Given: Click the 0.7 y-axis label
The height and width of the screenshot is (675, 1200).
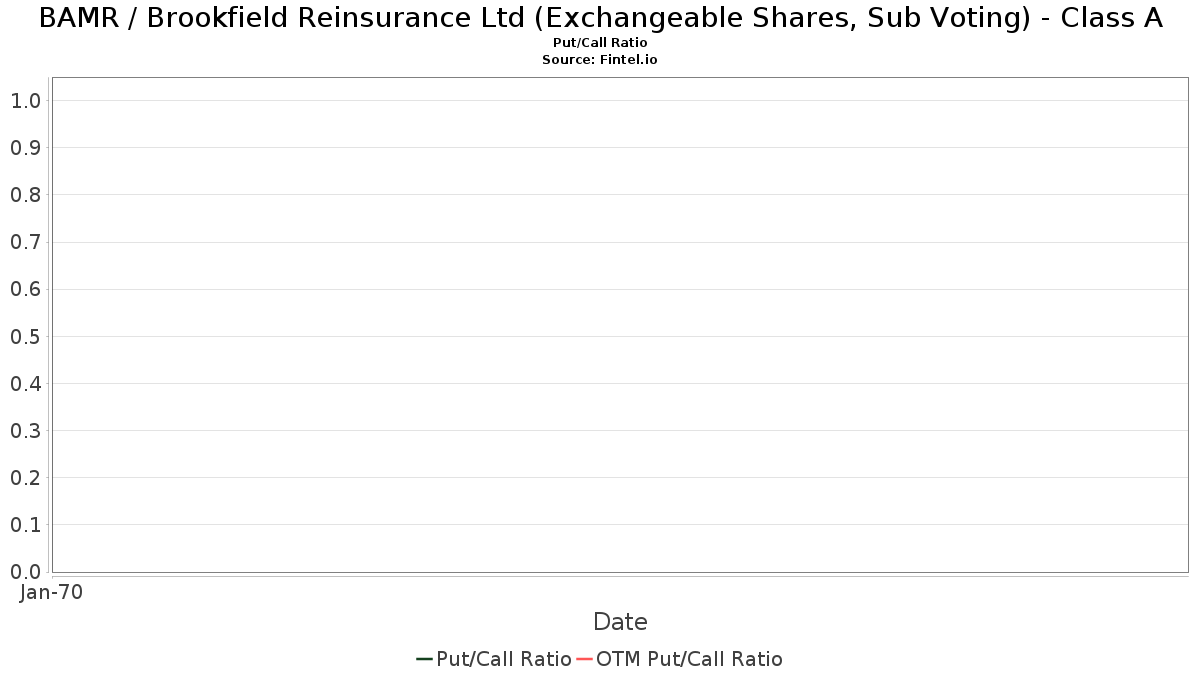Looking at the screenshot, I should click(25, 242).
